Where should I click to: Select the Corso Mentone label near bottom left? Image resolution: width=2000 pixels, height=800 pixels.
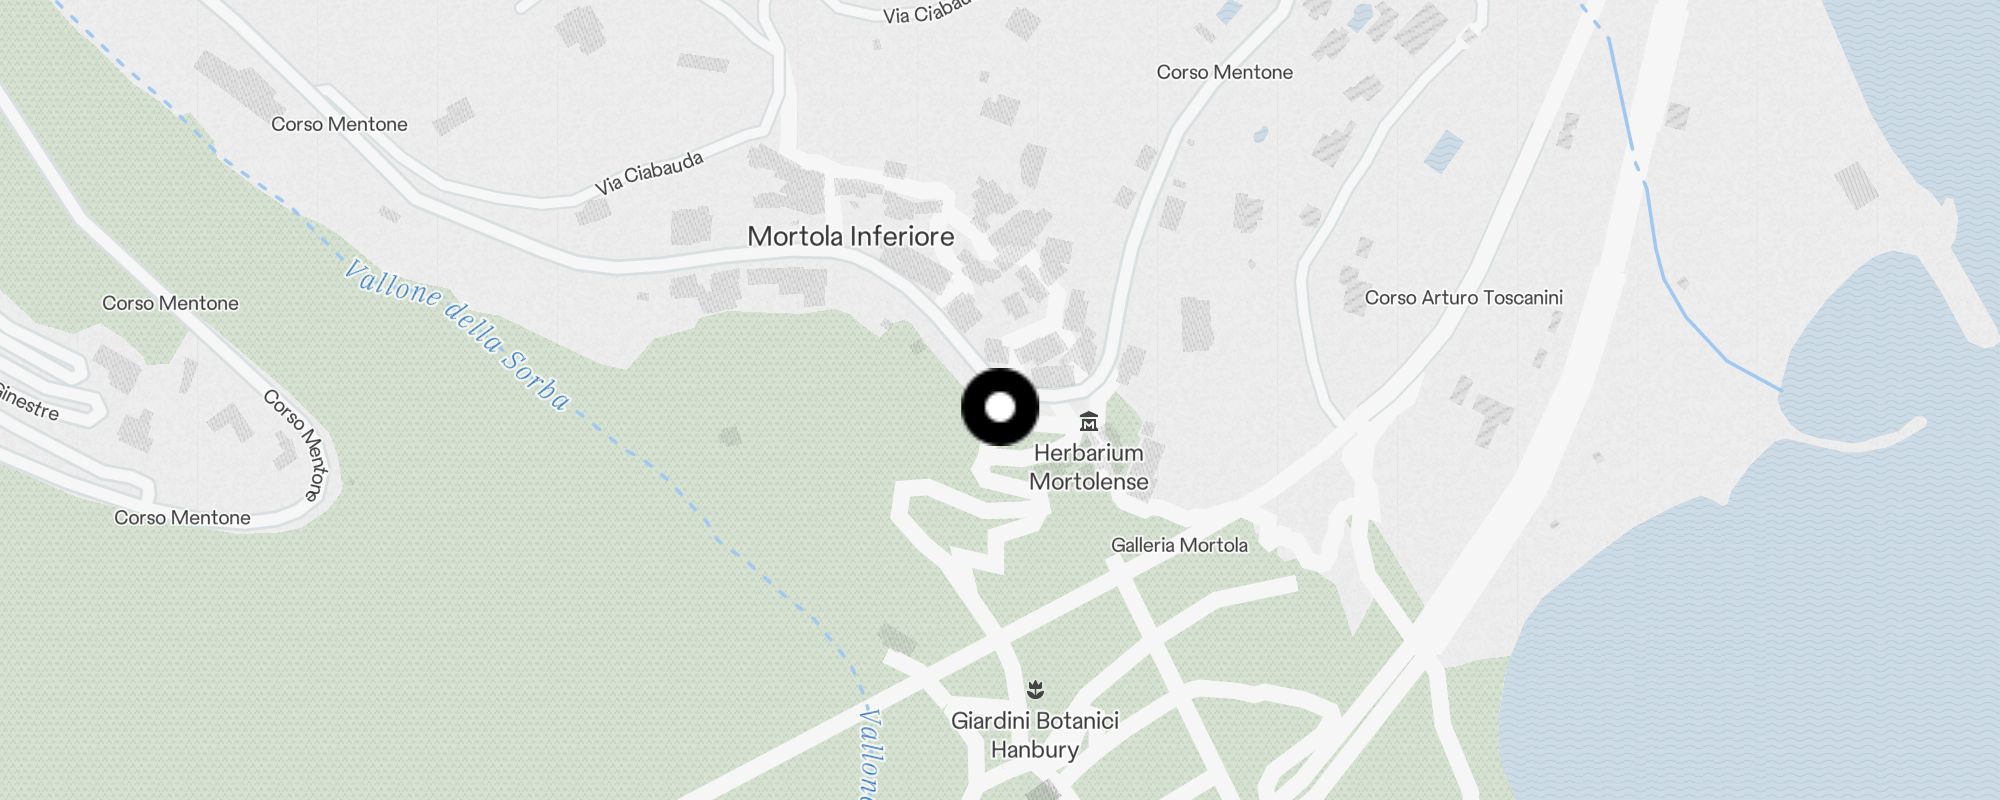tap(182, 517)
